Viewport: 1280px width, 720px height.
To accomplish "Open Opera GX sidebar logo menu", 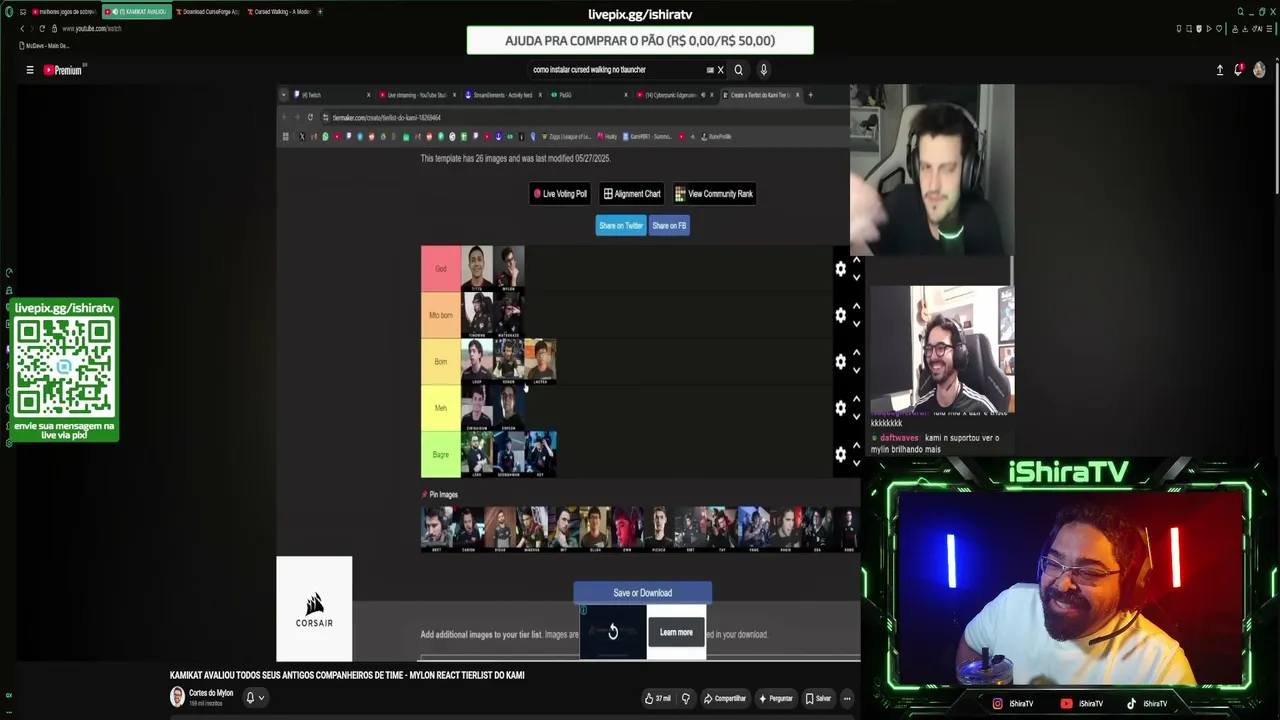I will [x=9, y=12].
